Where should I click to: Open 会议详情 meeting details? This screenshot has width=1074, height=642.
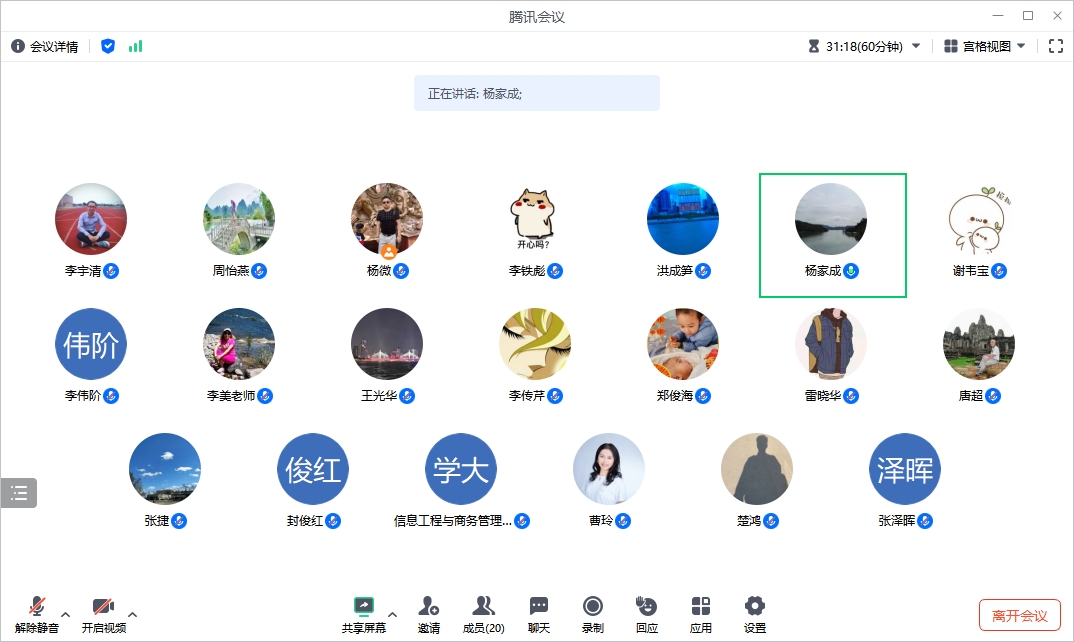tap(45, 46)
